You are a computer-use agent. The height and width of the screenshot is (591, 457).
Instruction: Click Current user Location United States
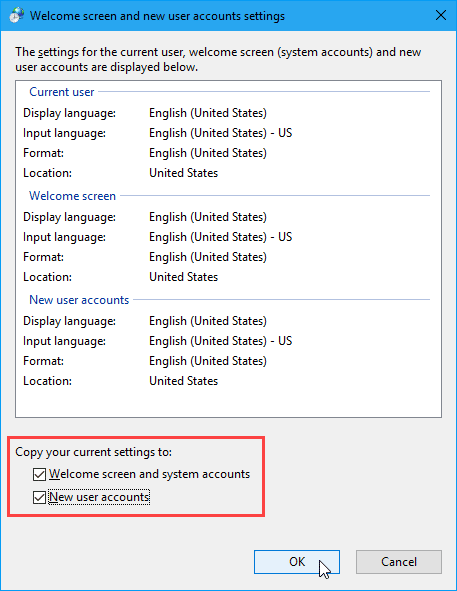(x=184, y=173)
